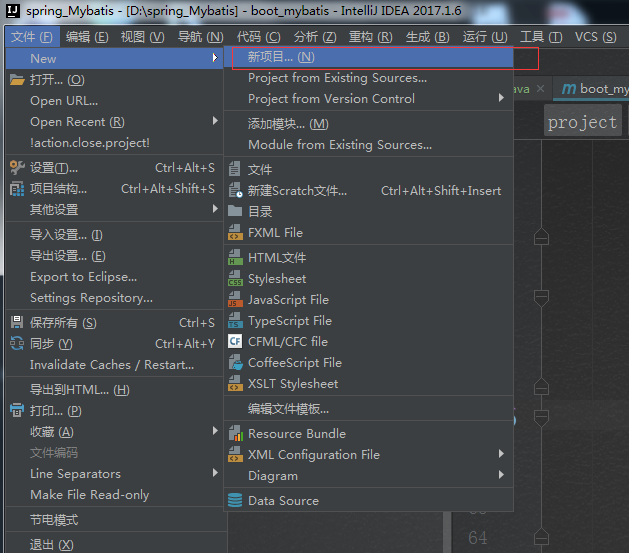Screen dimensions: 629x553
Task: Choose Module from Existing Sources...
Action: [x=368, y=145]
